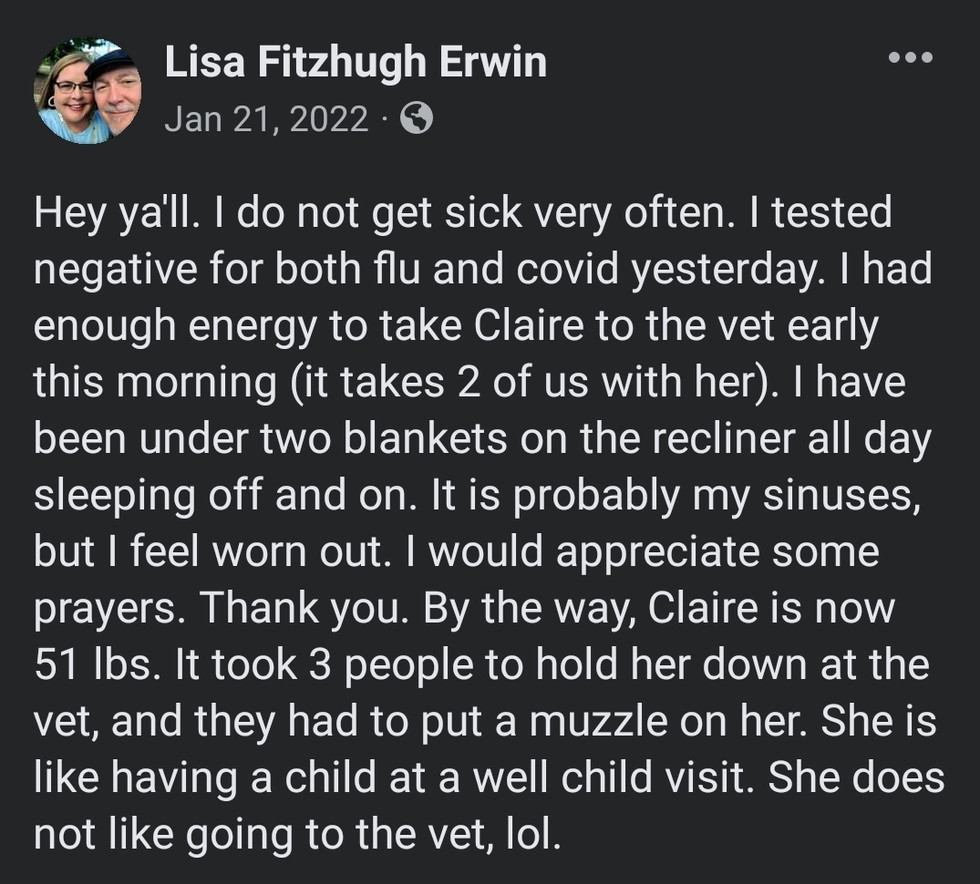Screen dimensions: 980x884
Task: Open the Jan 21, 2022 post timestamp
Action: (x=266, y=120)
